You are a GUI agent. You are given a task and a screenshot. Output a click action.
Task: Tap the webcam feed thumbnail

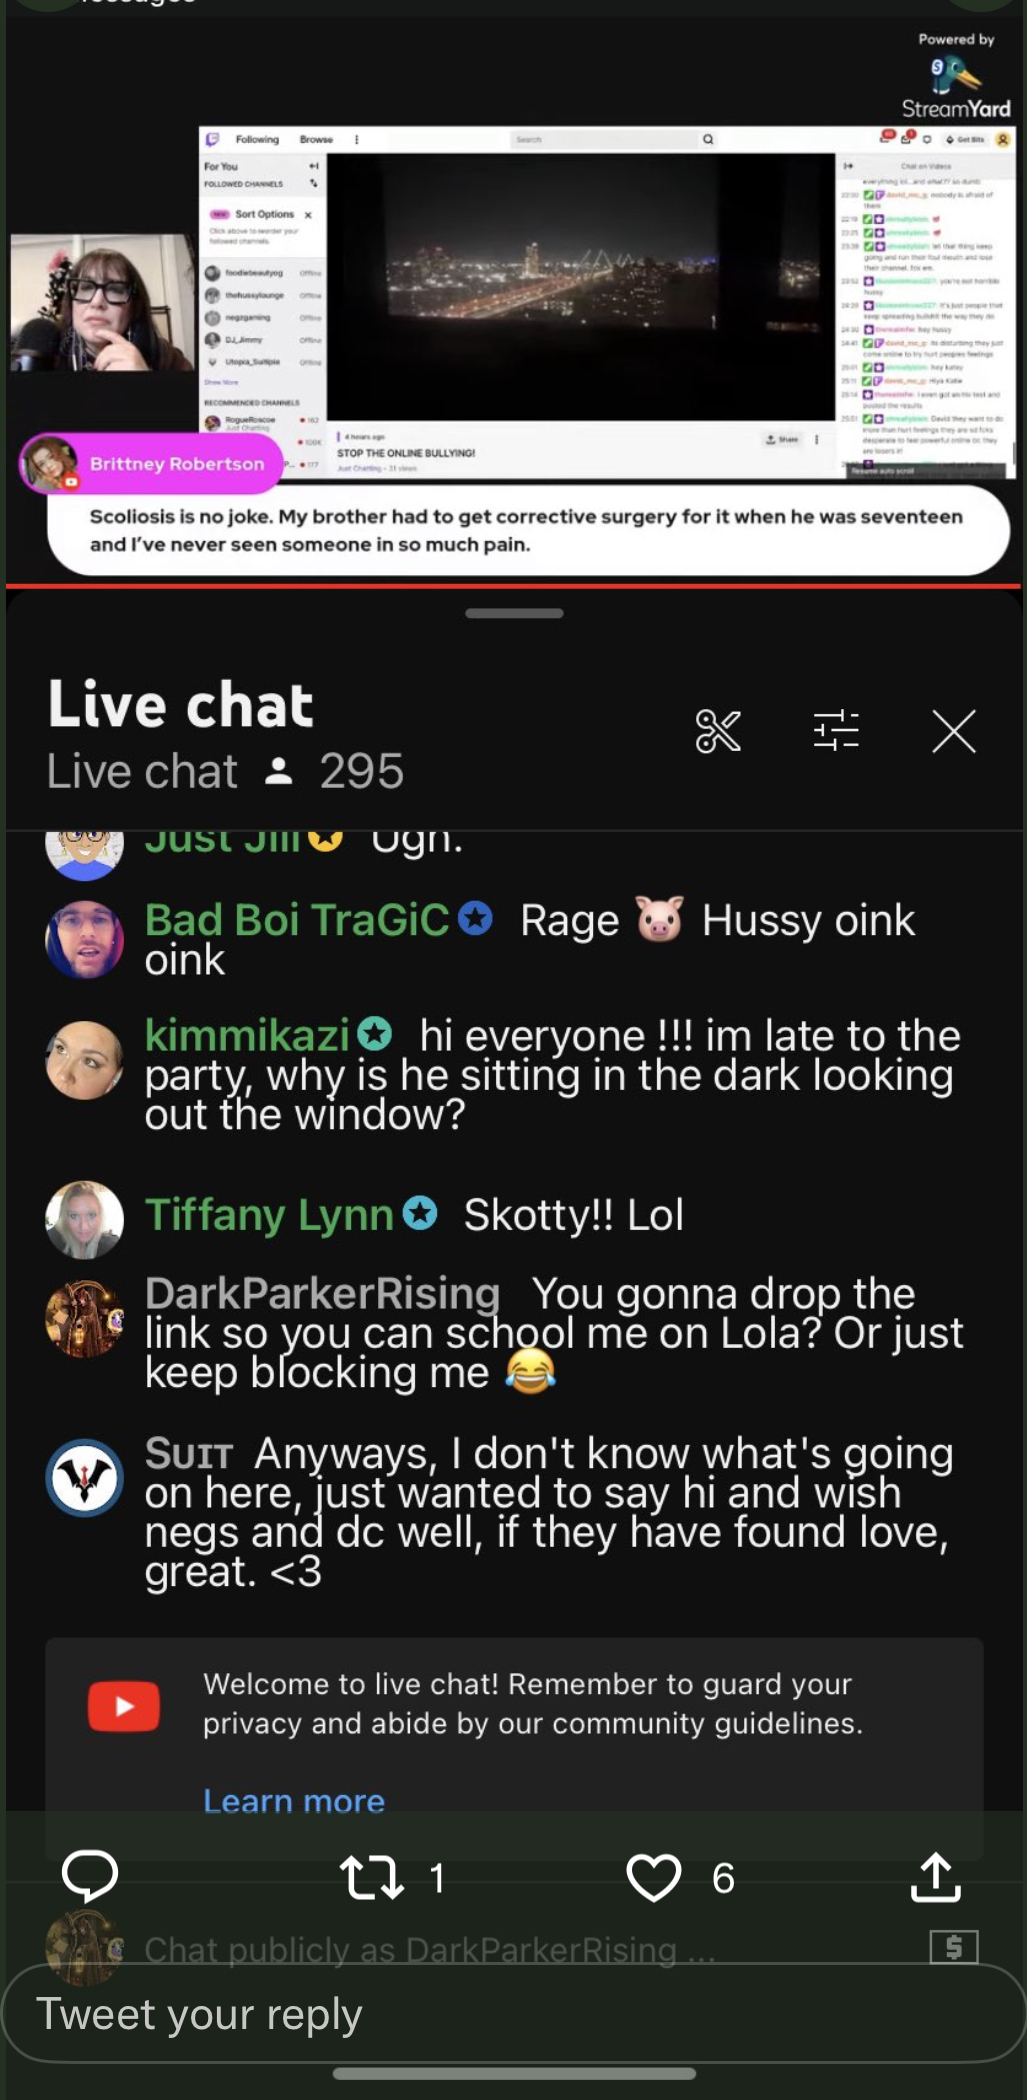pos(102,303)
